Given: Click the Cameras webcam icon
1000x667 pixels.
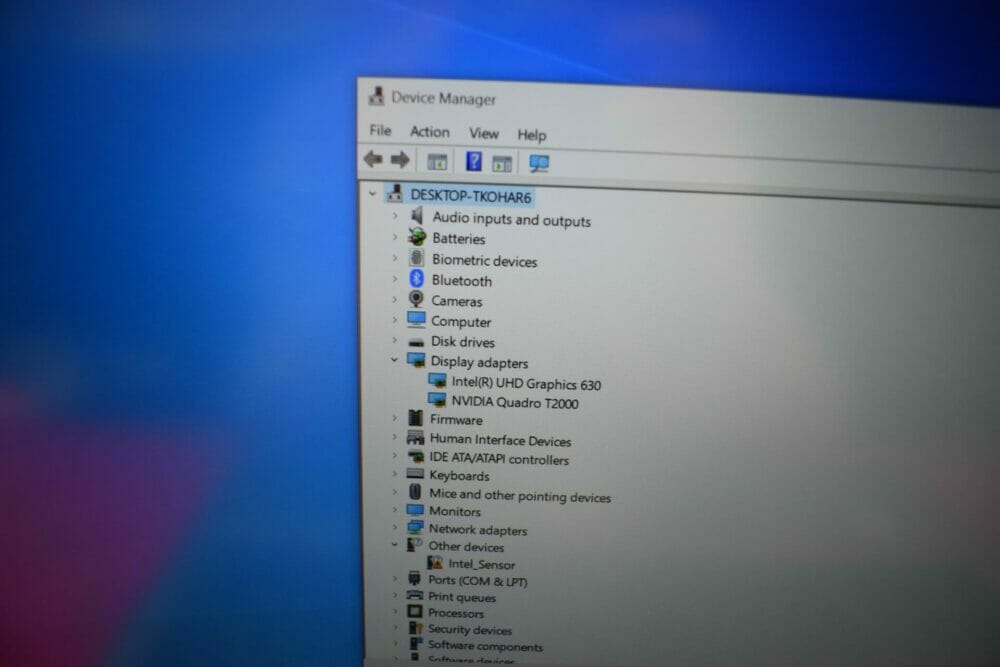Looking at the screenshot, I should point(416,299).
